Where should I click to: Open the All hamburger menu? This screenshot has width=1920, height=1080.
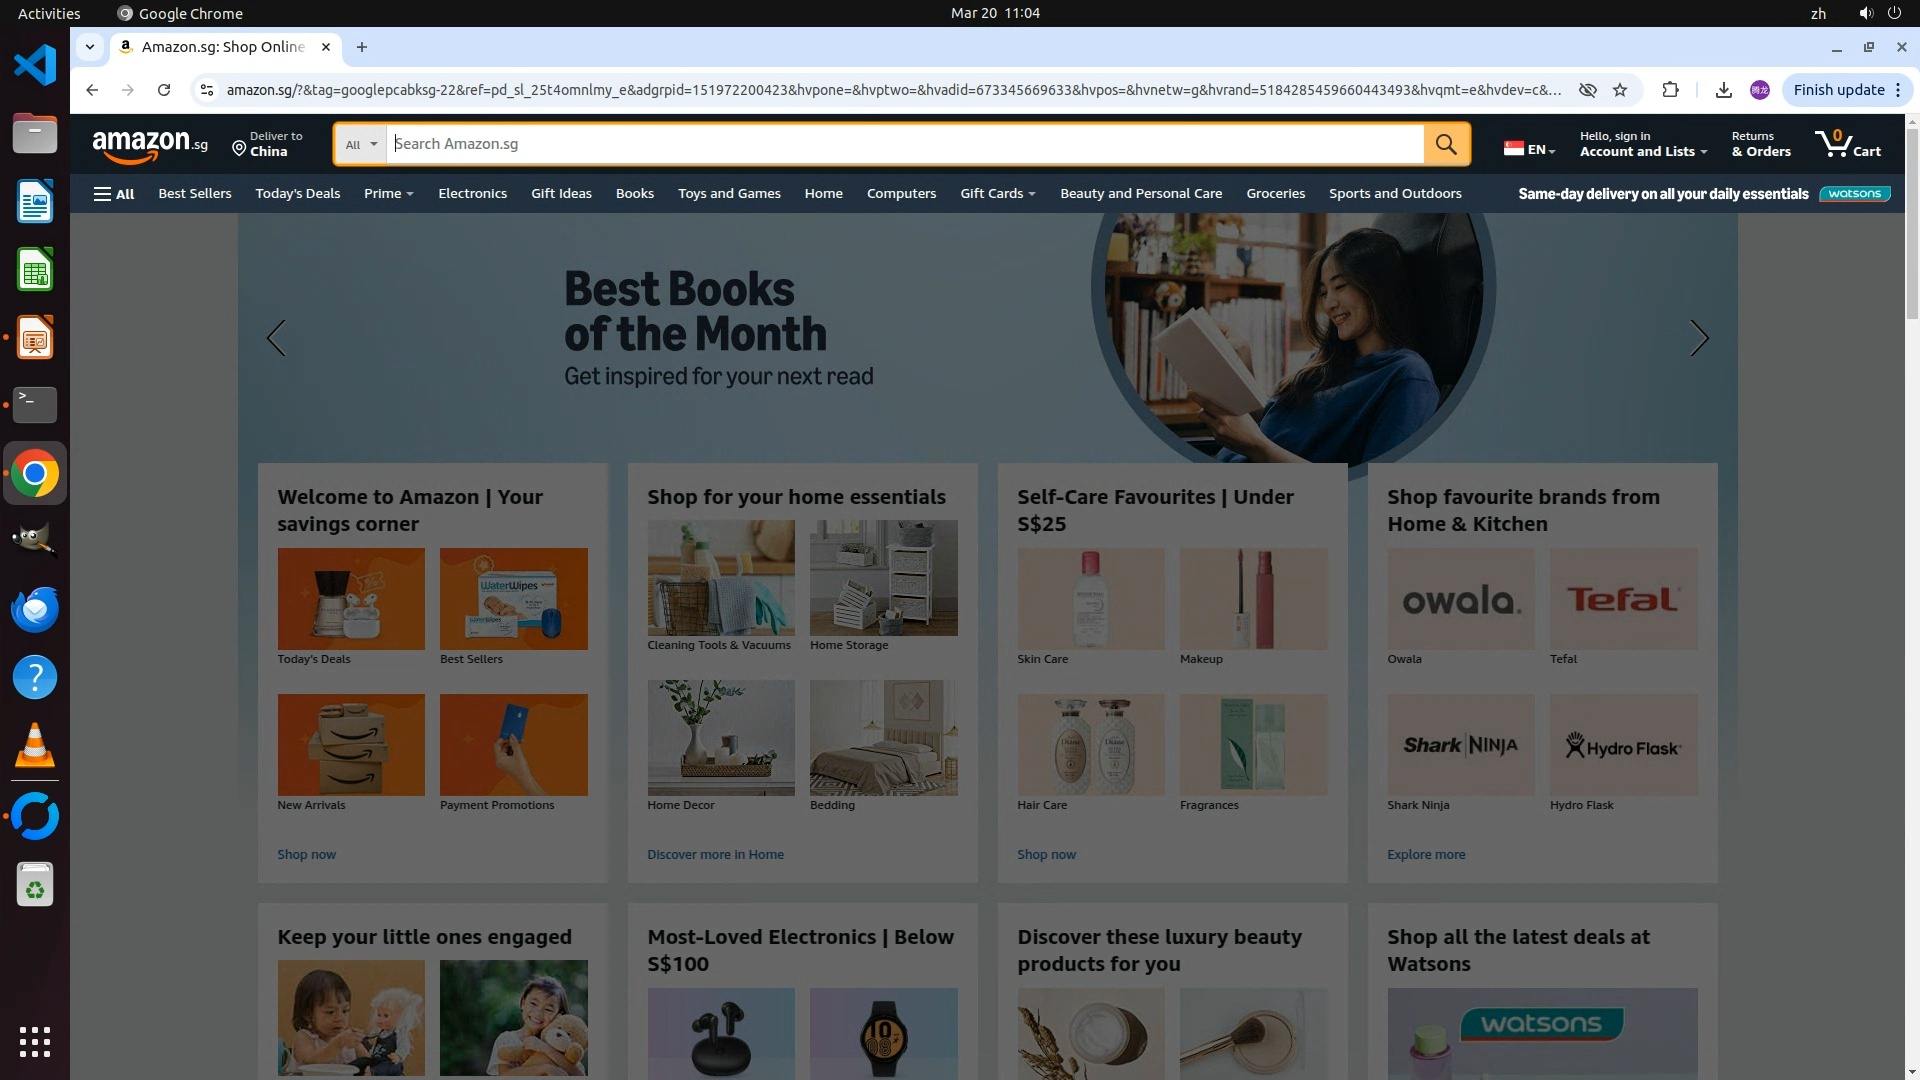[114, 194]
